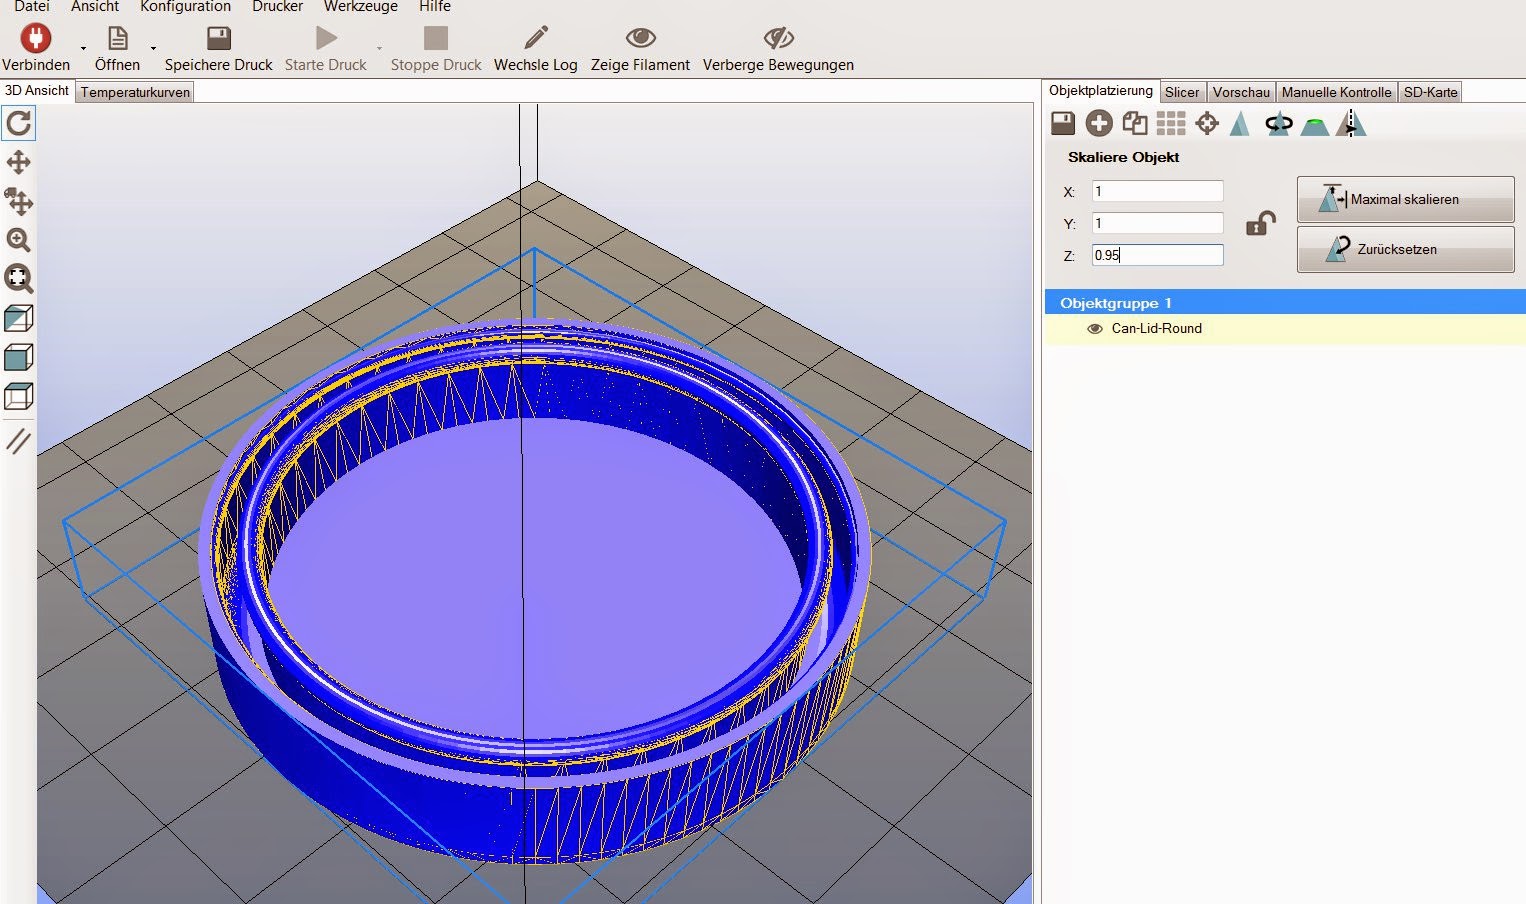Switch to the Slicer tab
Image resolution: width=1526 pixels, height=904 pixels.
pyautogui.click(x=1181, y=92)
